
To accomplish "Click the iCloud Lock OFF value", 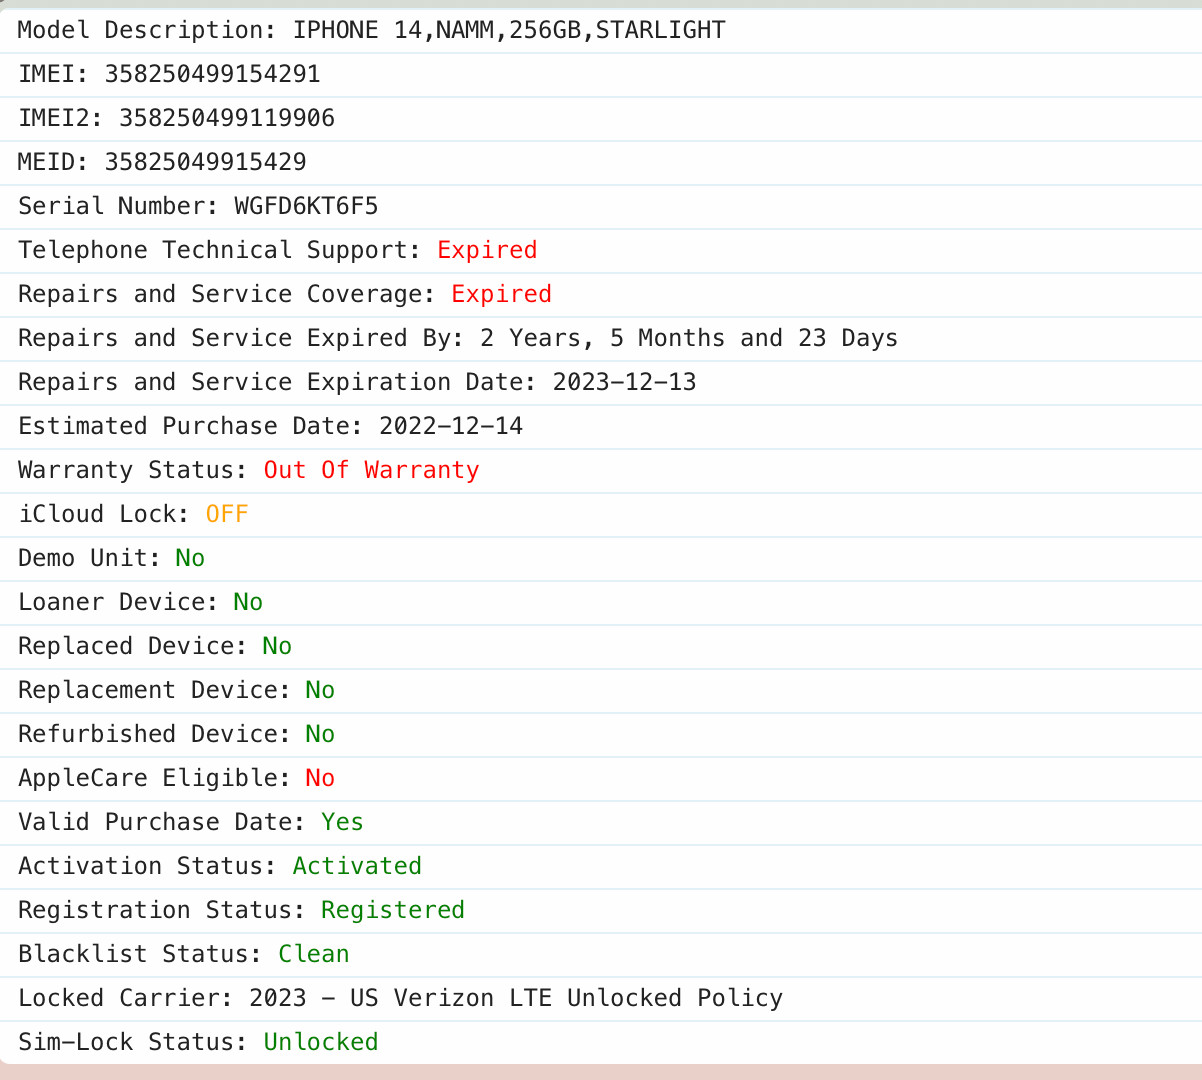I will [227, 514].
